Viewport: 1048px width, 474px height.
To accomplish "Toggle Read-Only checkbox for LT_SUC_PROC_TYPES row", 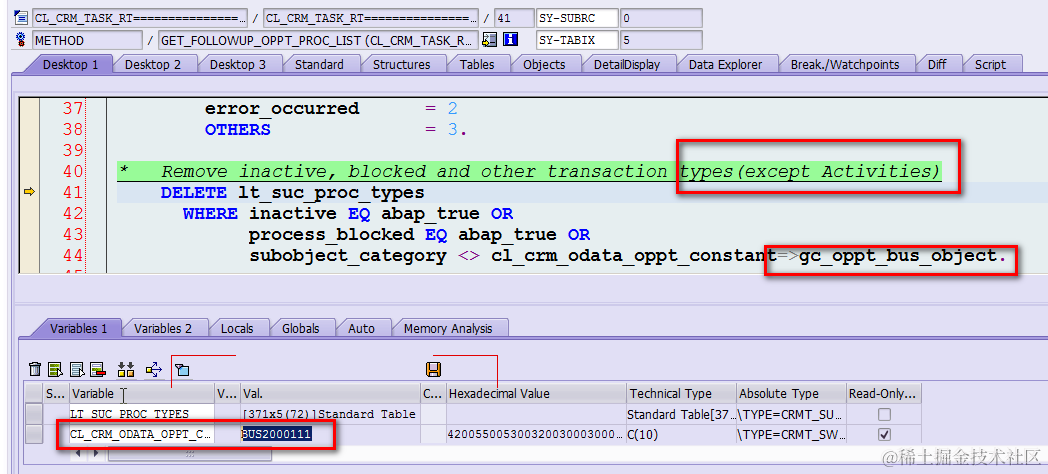I will [884, 414].
